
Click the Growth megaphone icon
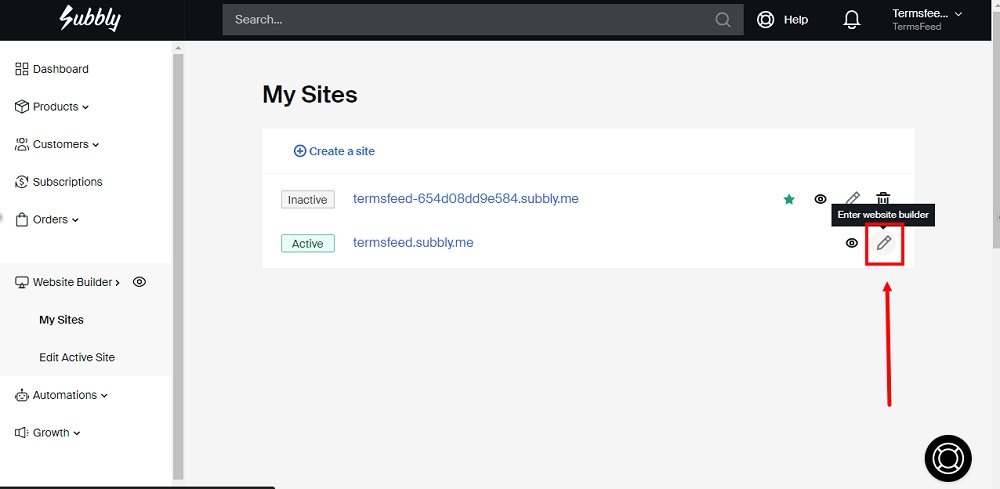22,433
